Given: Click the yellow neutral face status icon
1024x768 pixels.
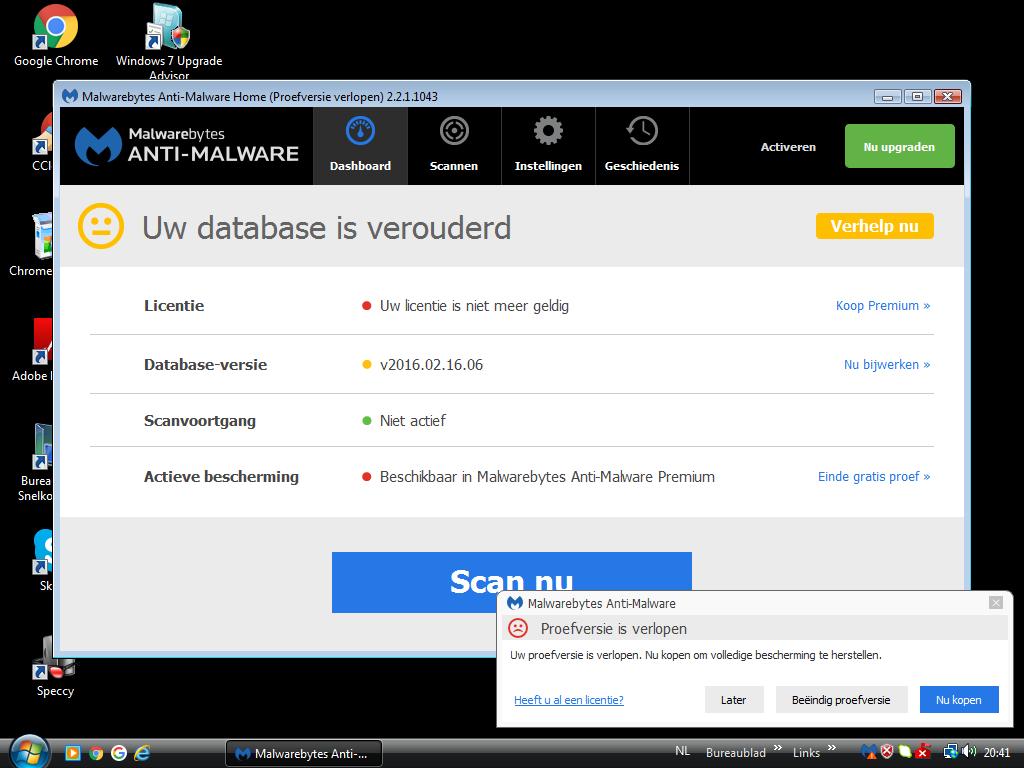Looking at the screenshot, I should (x=101, y=226).
